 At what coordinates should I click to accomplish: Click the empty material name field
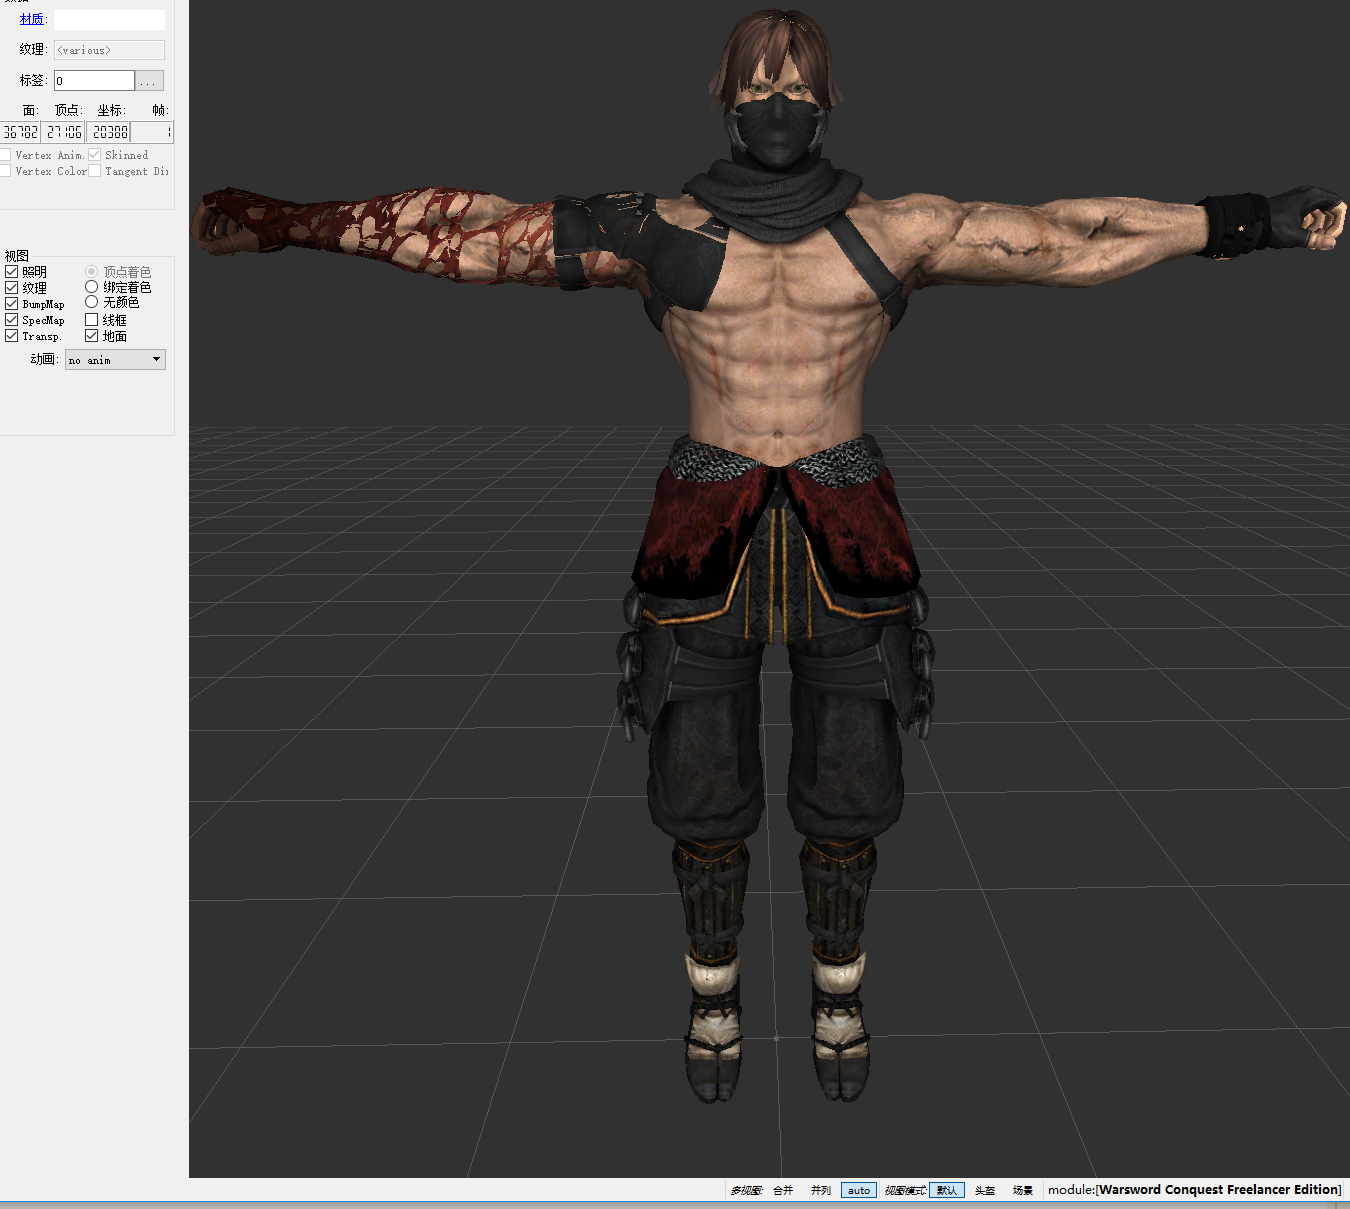point(109,20)
